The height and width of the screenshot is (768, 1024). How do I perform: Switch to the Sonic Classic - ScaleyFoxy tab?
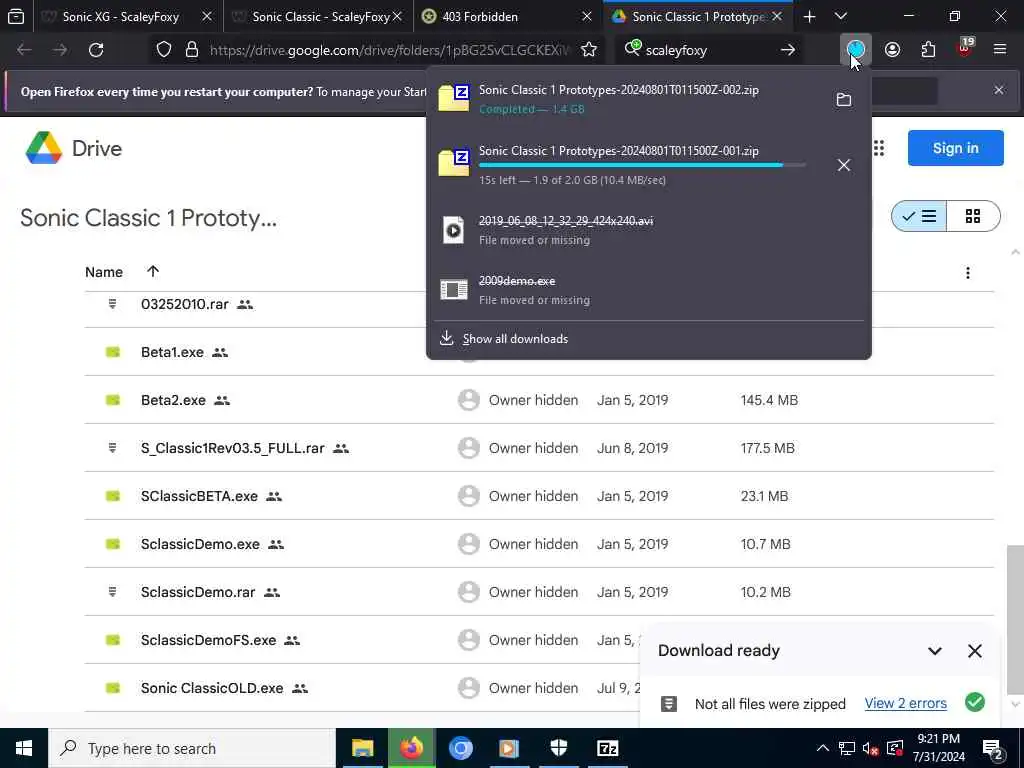(x=318, y=16)
